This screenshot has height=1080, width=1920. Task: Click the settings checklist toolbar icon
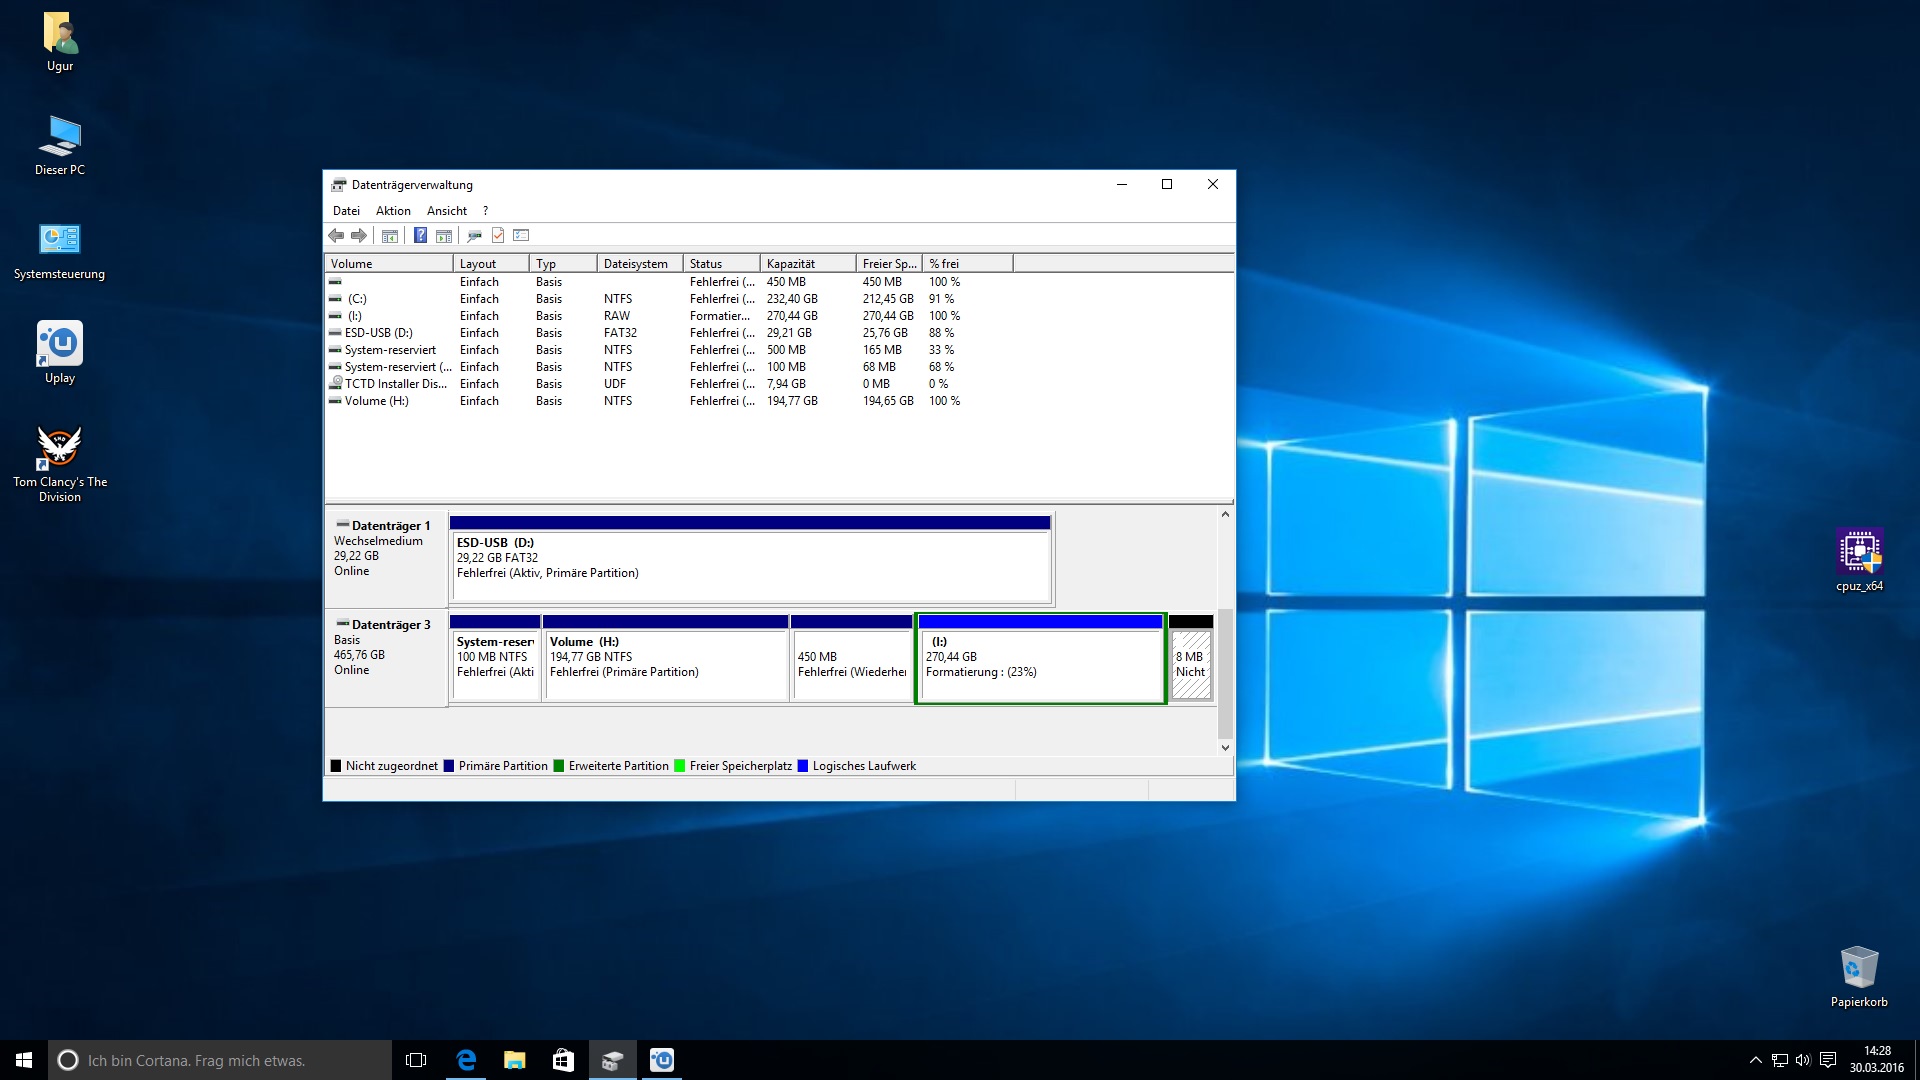[521, 236]
